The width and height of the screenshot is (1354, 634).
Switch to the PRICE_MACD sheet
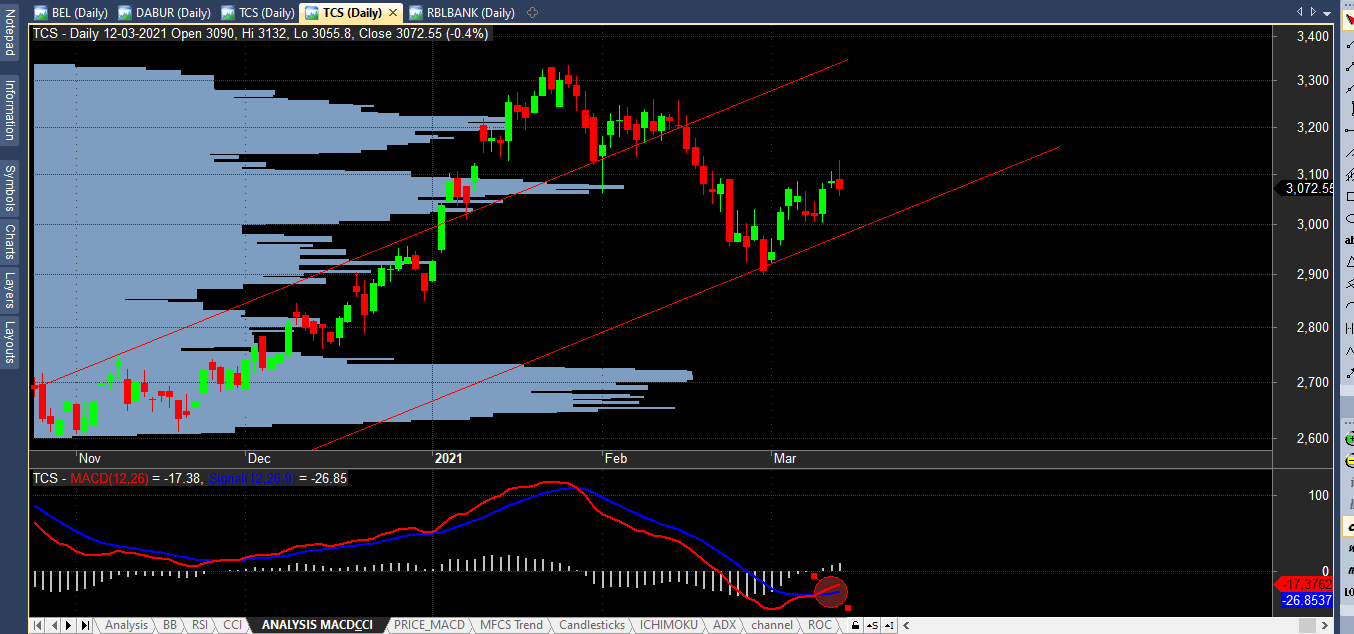point(430,625)
